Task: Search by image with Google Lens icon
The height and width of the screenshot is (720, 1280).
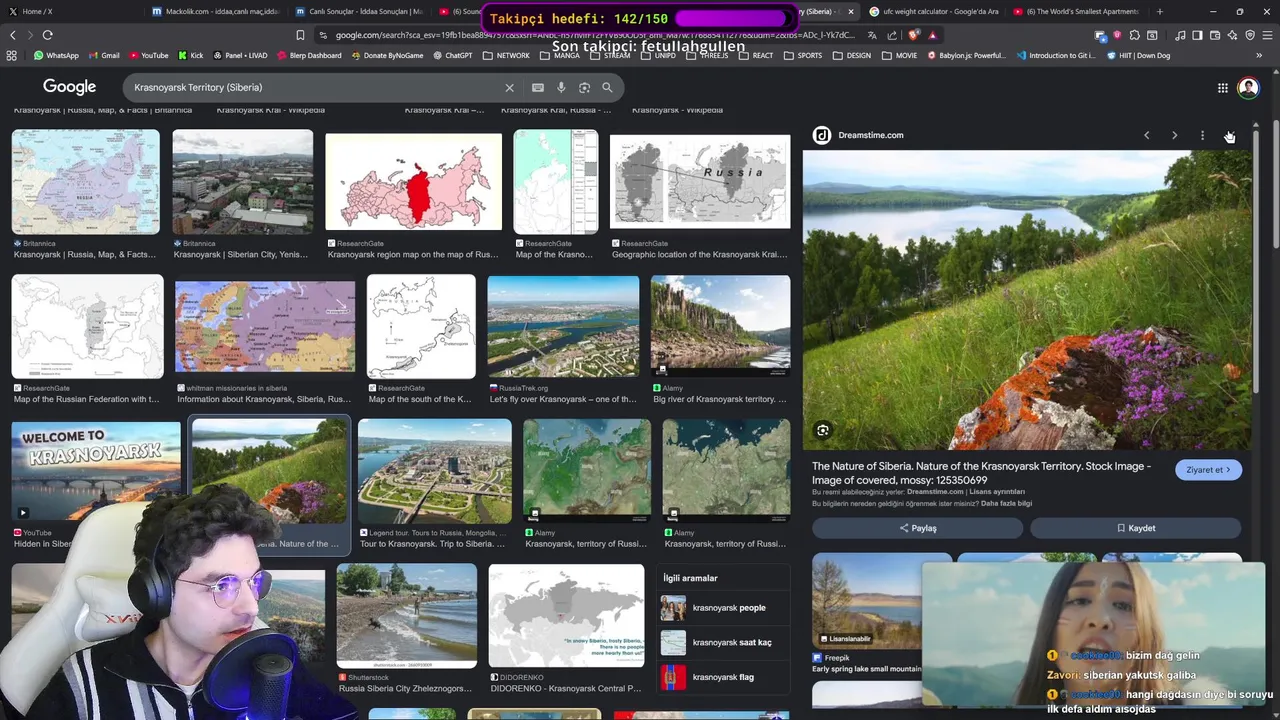Action: [x=584, y=88]
